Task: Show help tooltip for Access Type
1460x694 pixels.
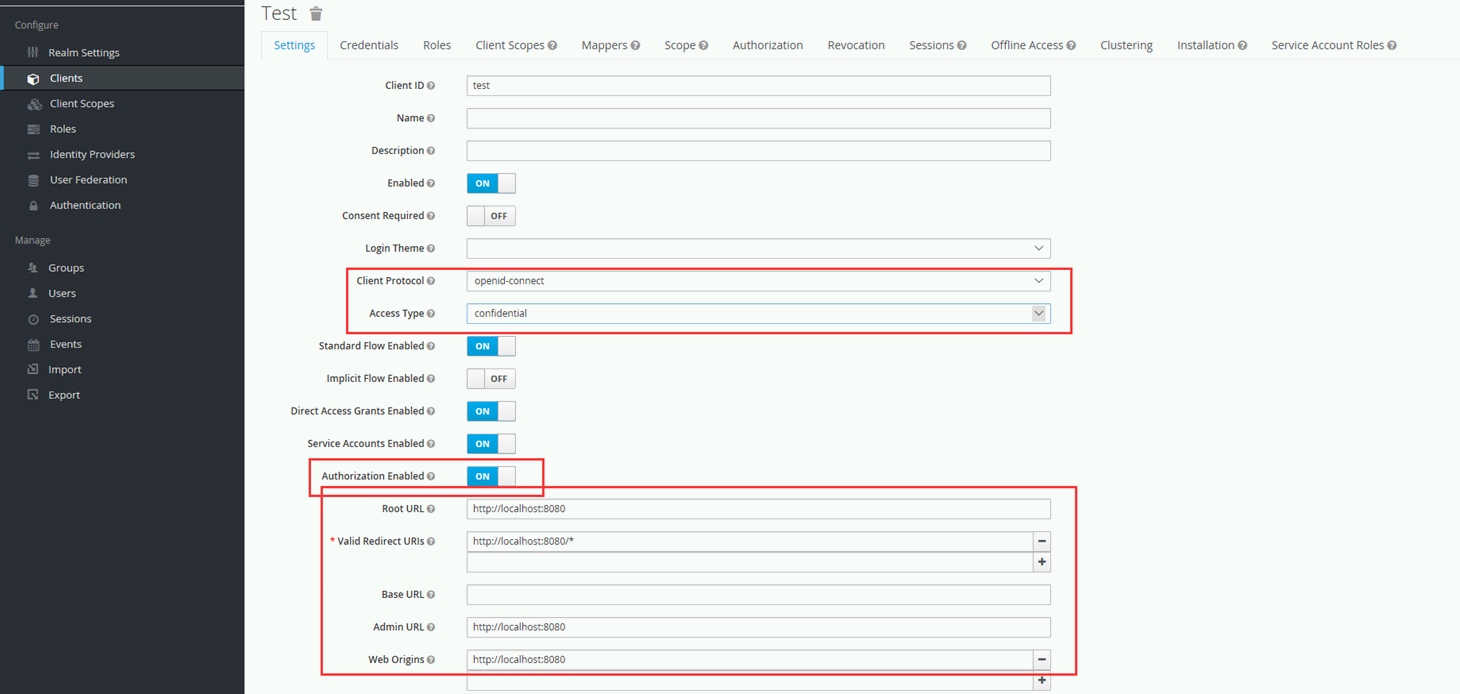Action: tap(431, 314)
